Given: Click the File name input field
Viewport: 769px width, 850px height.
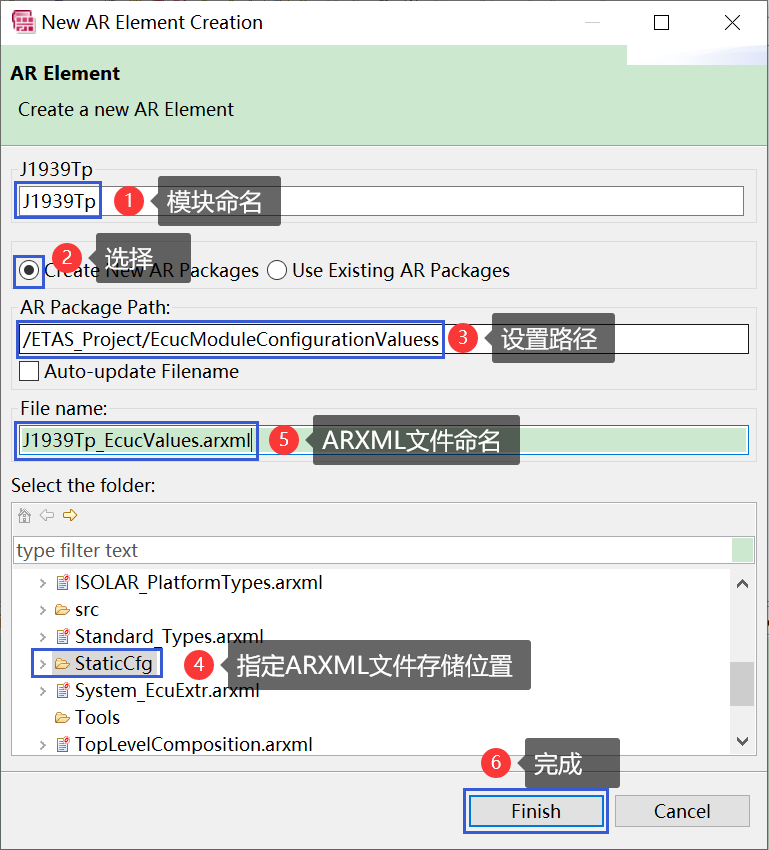Looking at the screenshot, I should (x=384, y=440).
